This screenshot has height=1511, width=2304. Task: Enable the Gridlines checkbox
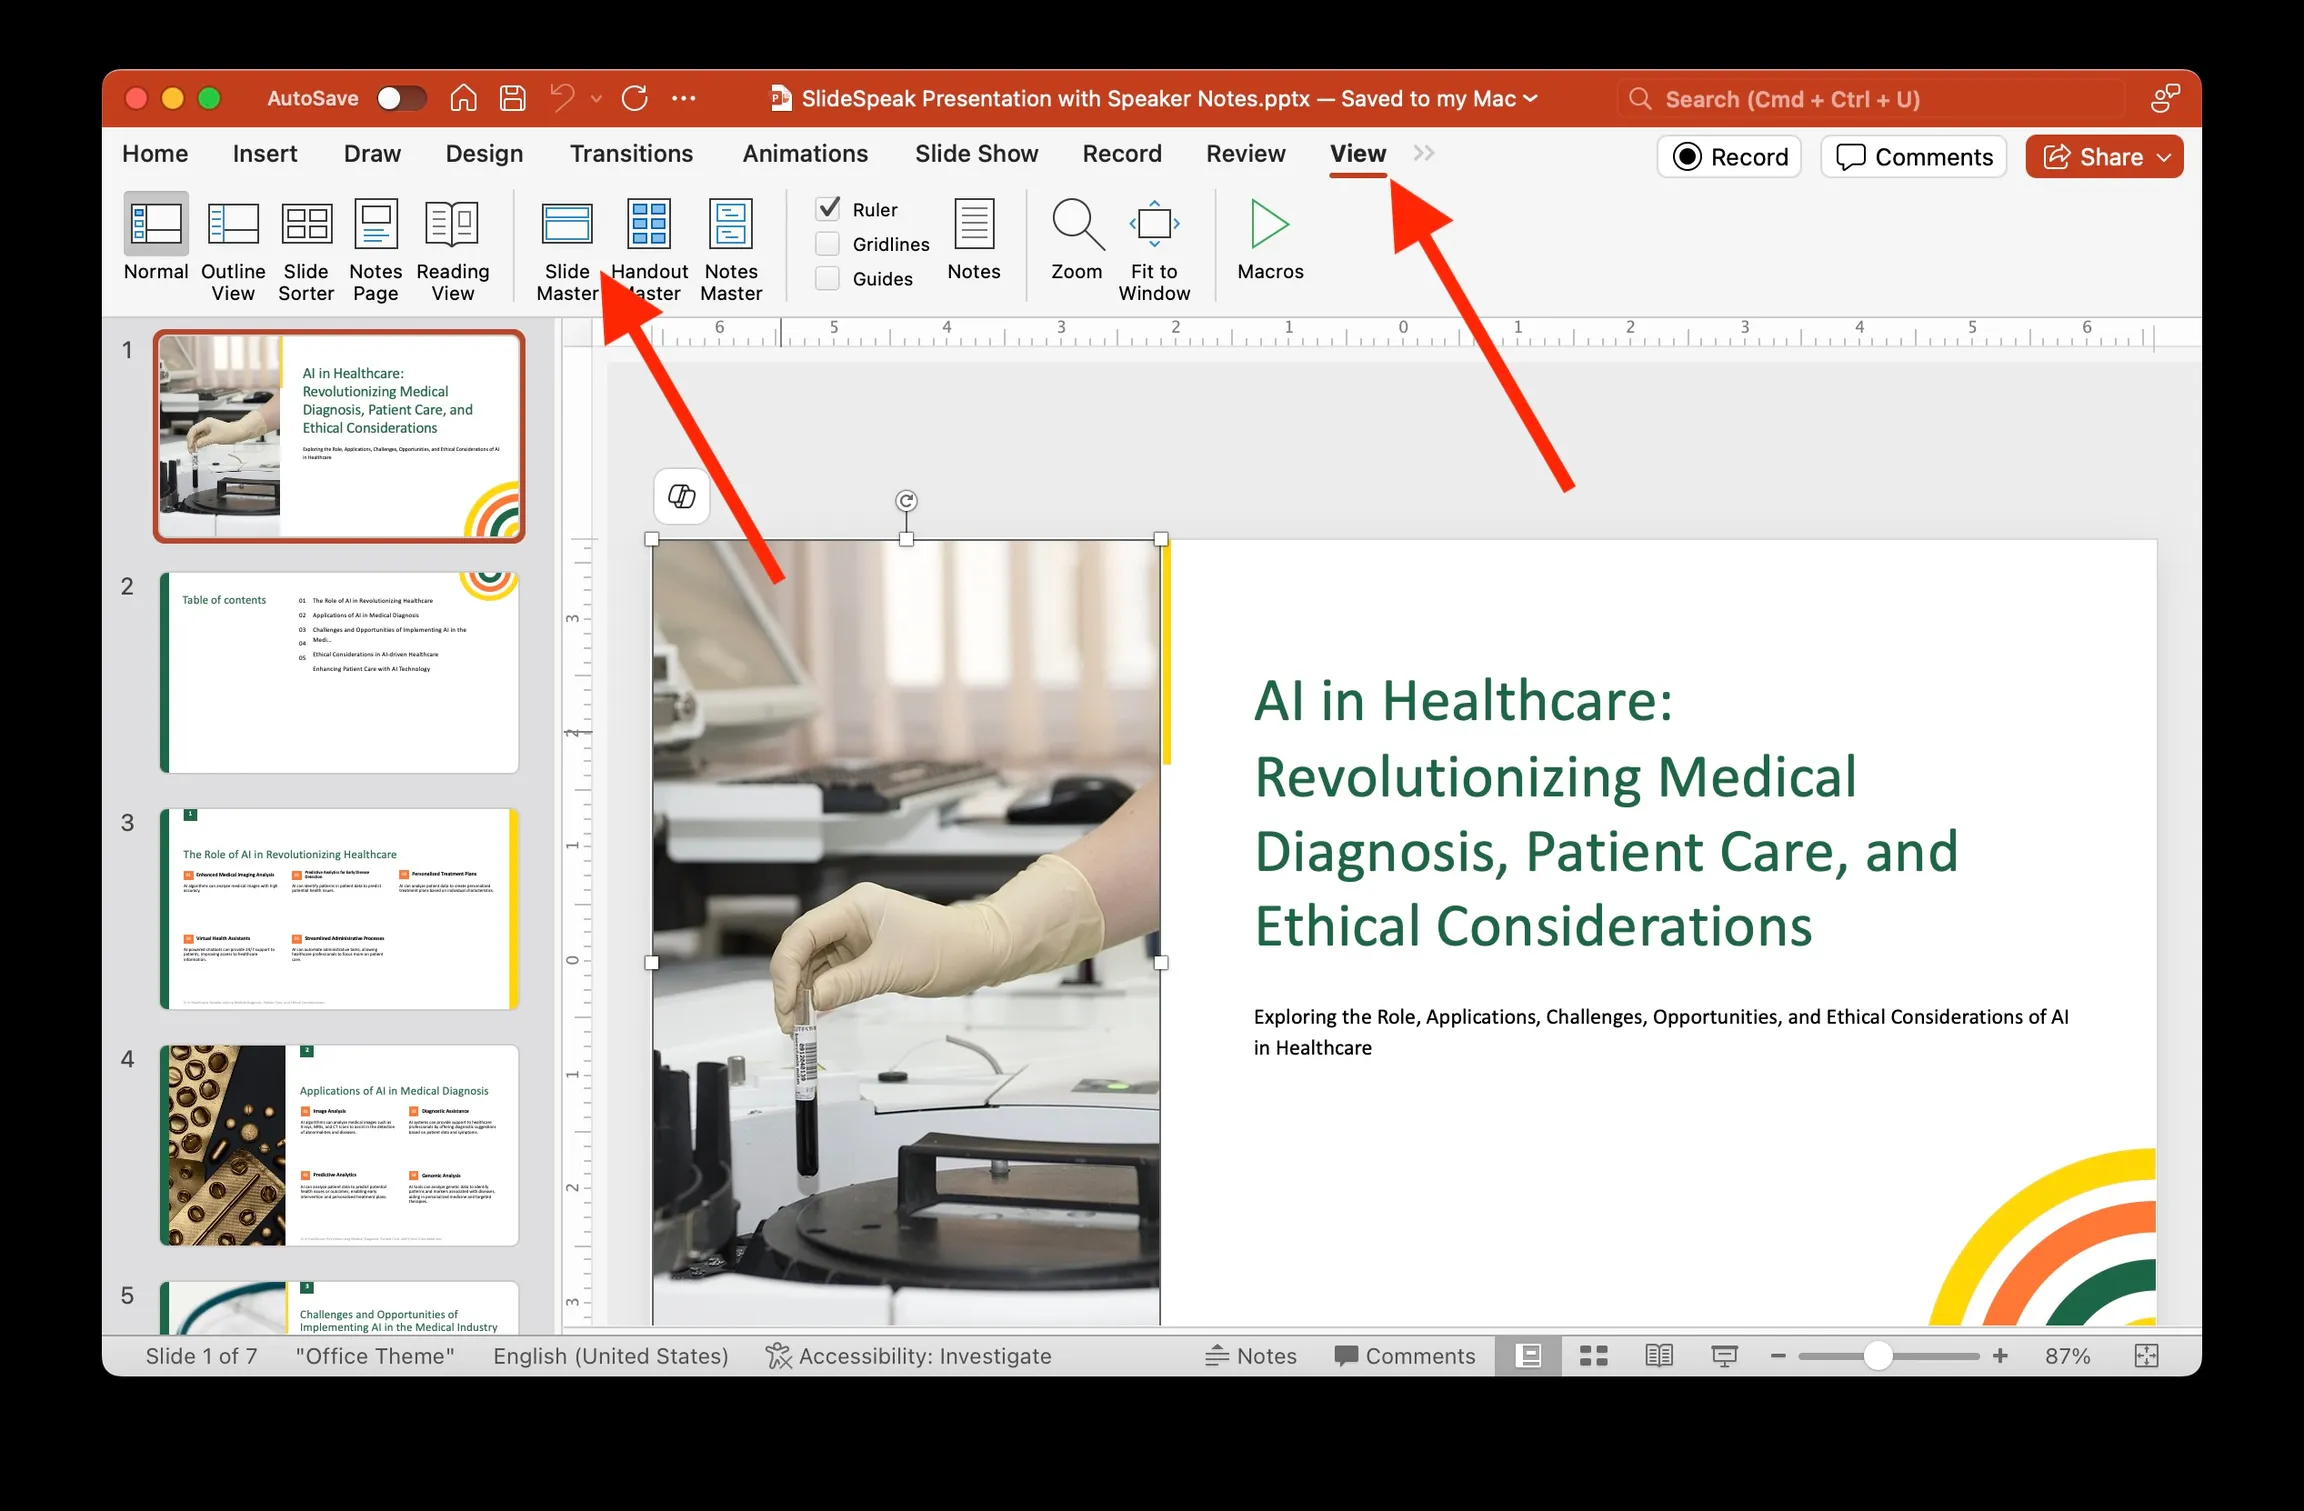click(x=828, y=243)
